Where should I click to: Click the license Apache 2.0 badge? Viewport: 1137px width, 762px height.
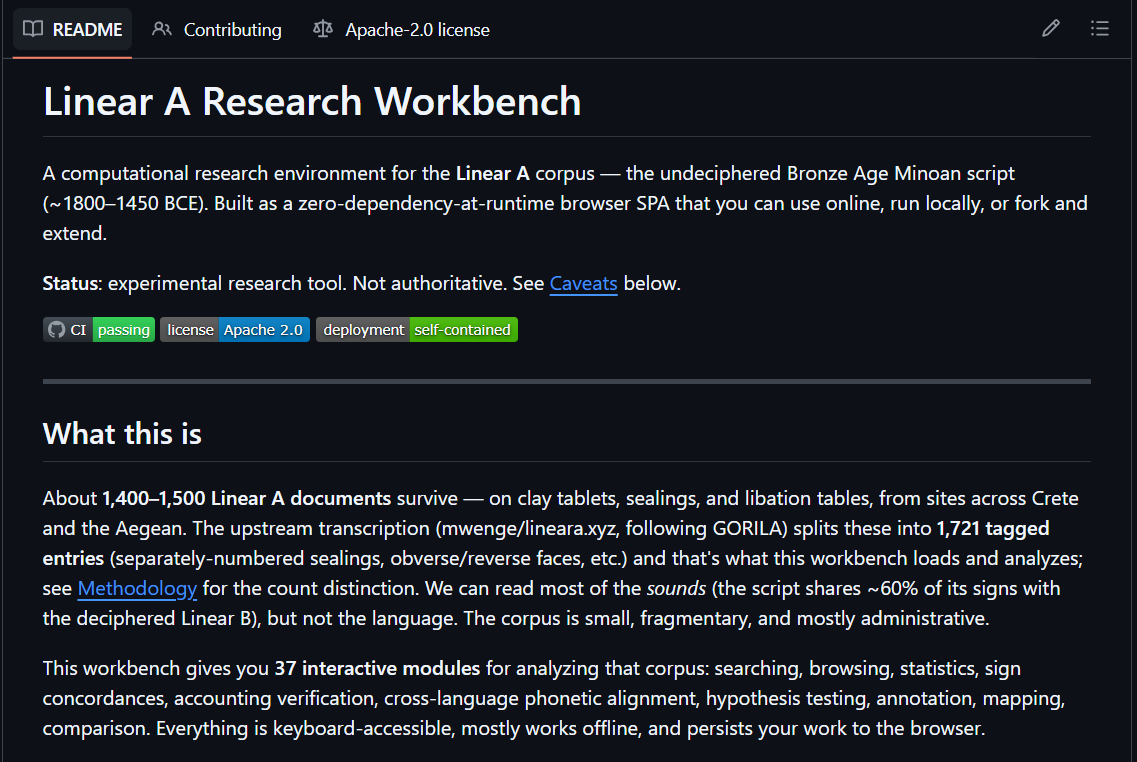(235, 330)
